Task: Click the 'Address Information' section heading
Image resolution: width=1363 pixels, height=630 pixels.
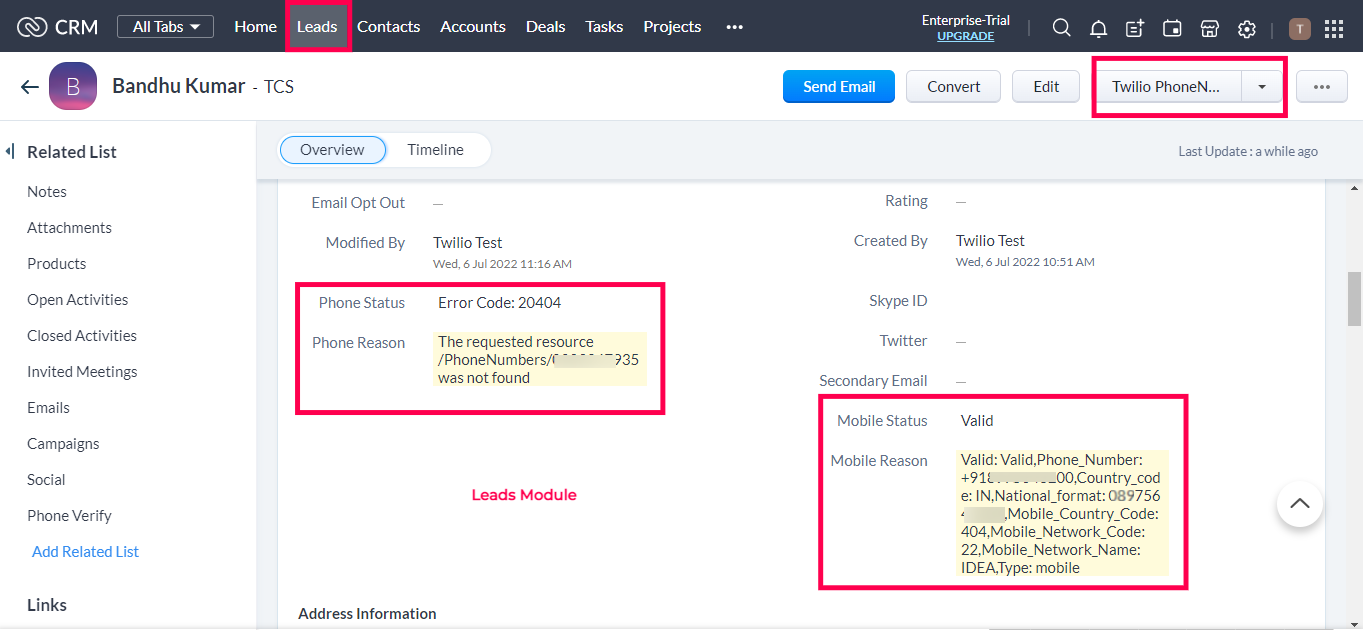Action: [x=367, y=614]
